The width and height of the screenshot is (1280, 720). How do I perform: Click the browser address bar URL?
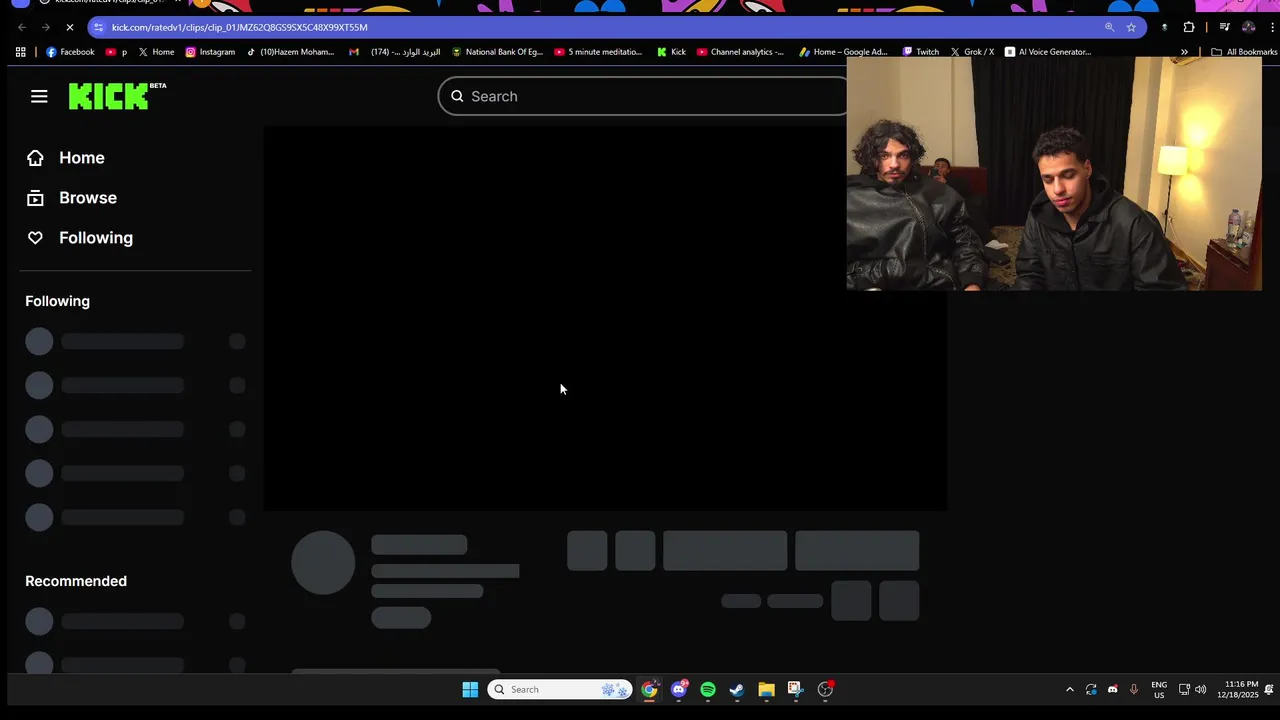[x=240, y=27]
